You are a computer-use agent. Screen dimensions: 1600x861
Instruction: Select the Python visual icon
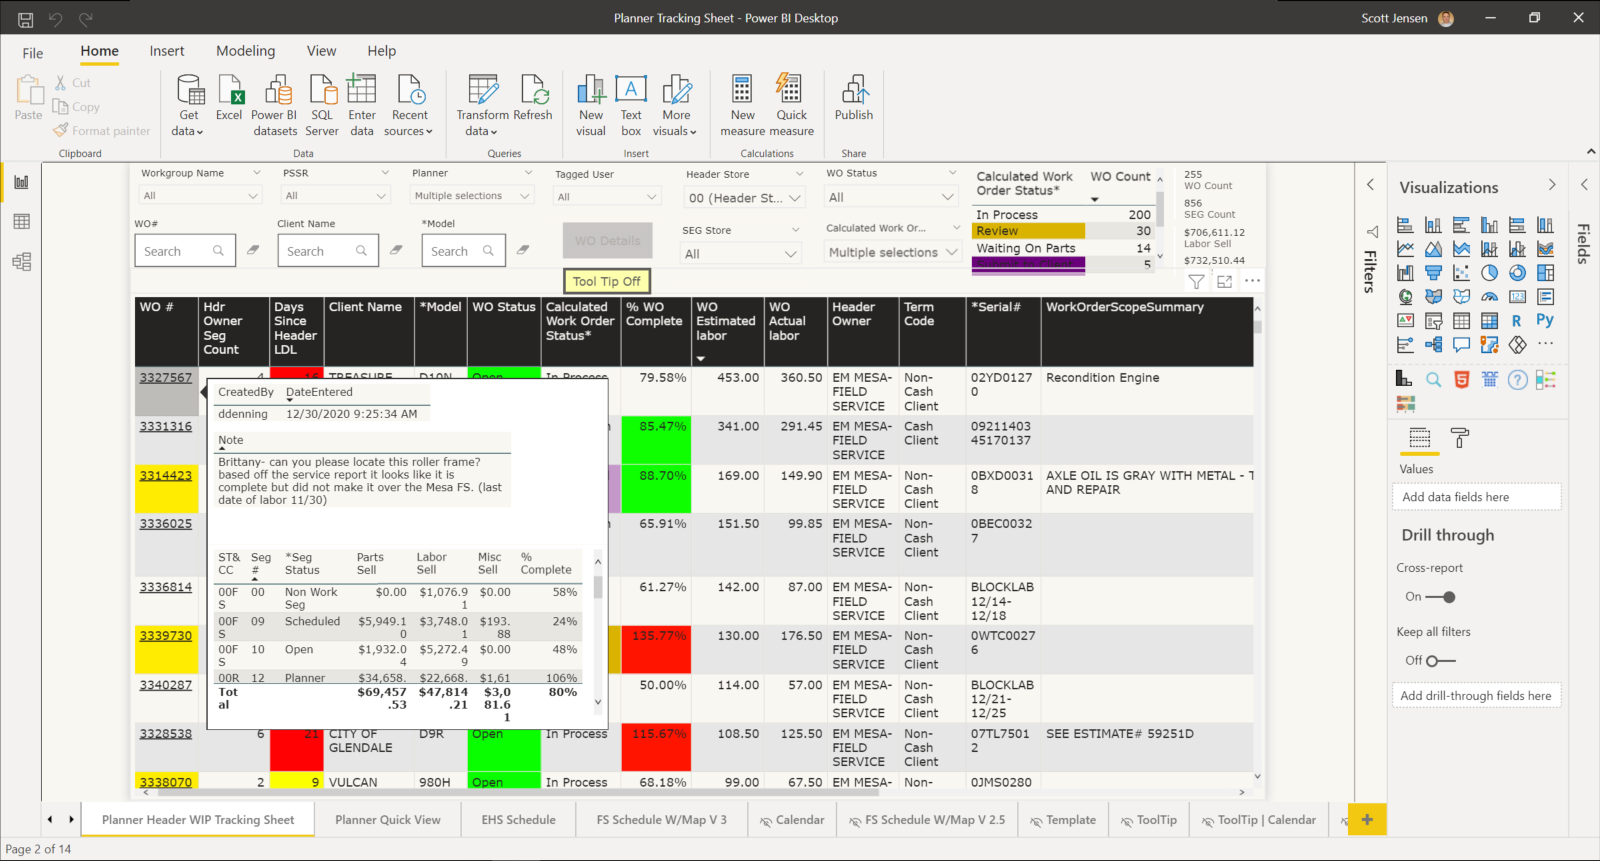tap(1545, 321)
